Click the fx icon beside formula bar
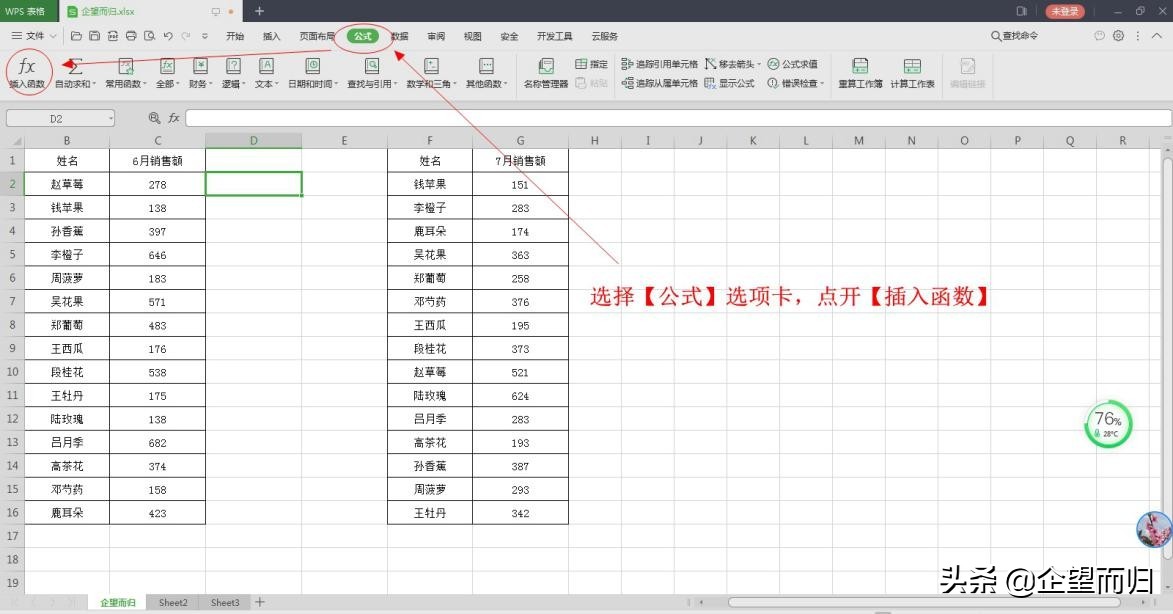Image resolution: width=1173 pixels, height=614 pixels. point(174,118)
